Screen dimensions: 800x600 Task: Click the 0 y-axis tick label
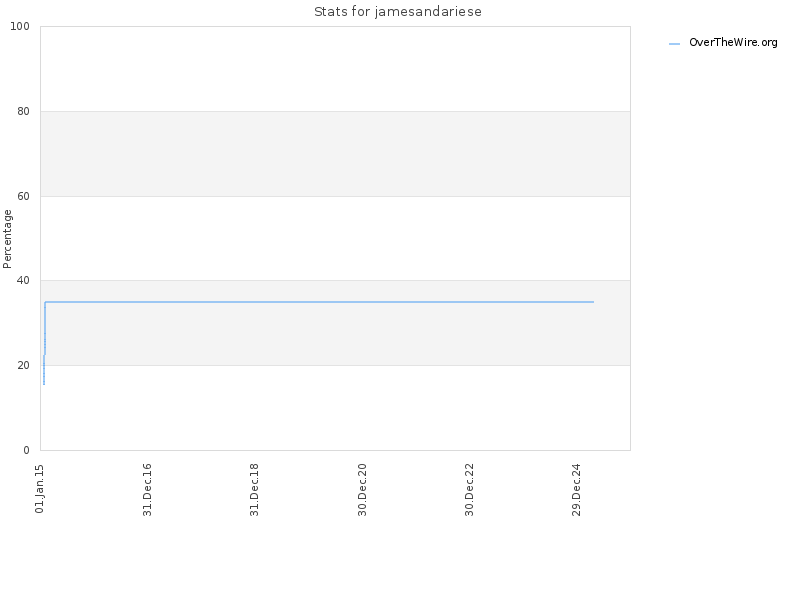27,450
